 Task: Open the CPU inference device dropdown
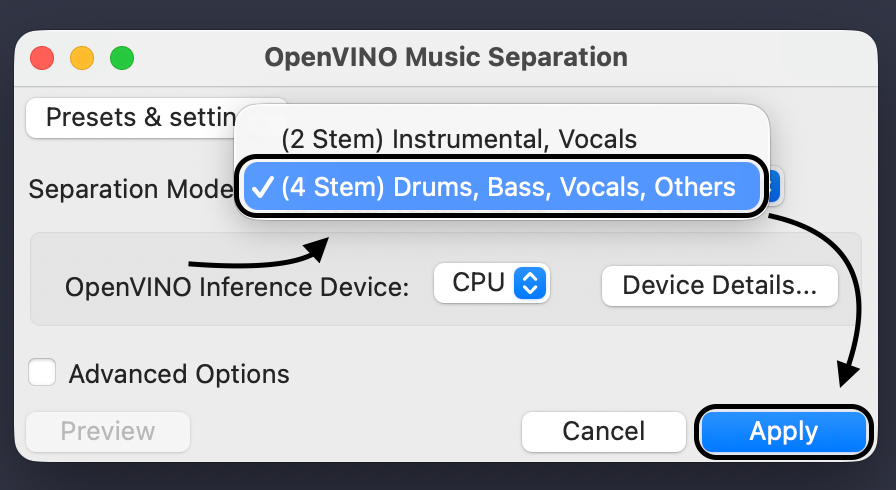point(491,283)
